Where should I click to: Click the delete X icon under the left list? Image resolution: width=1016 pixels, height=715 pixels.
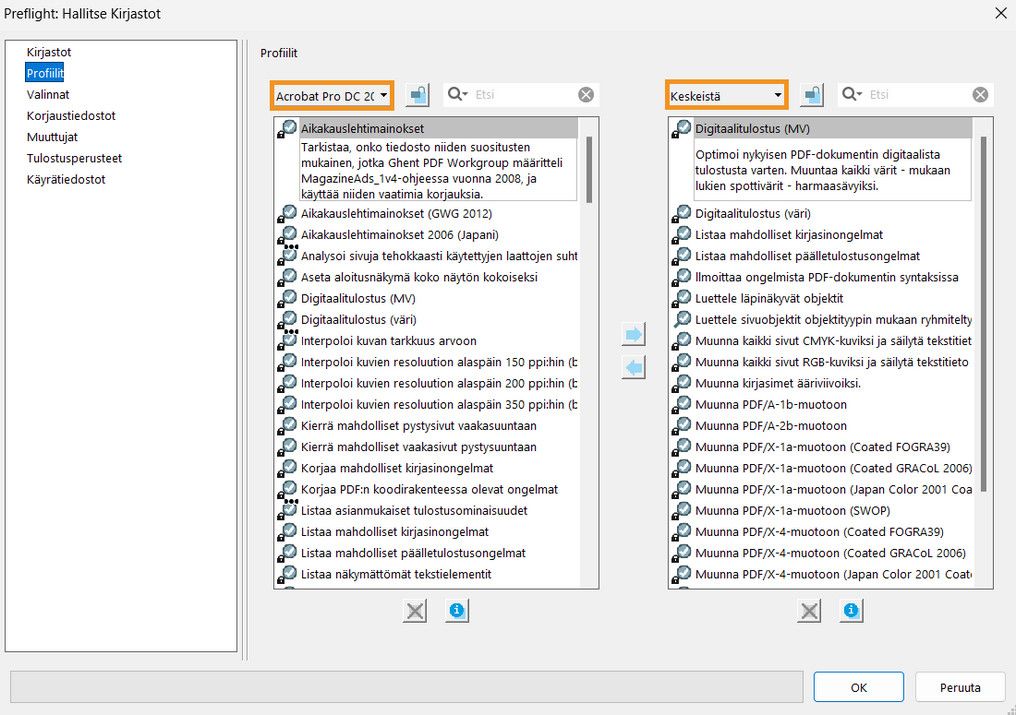tap(415, 611)
